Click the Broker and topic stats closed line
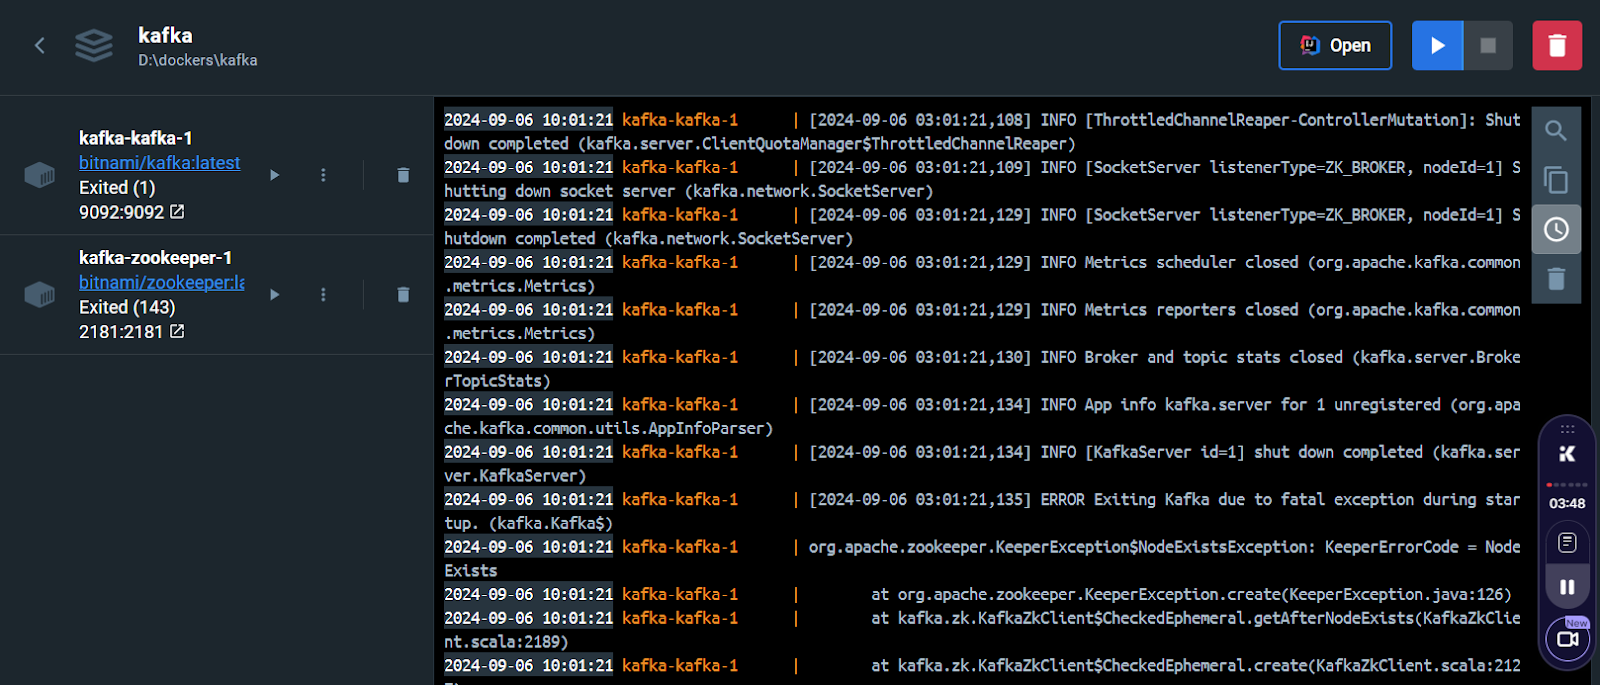1600x685 pixels. pos(982,369)
